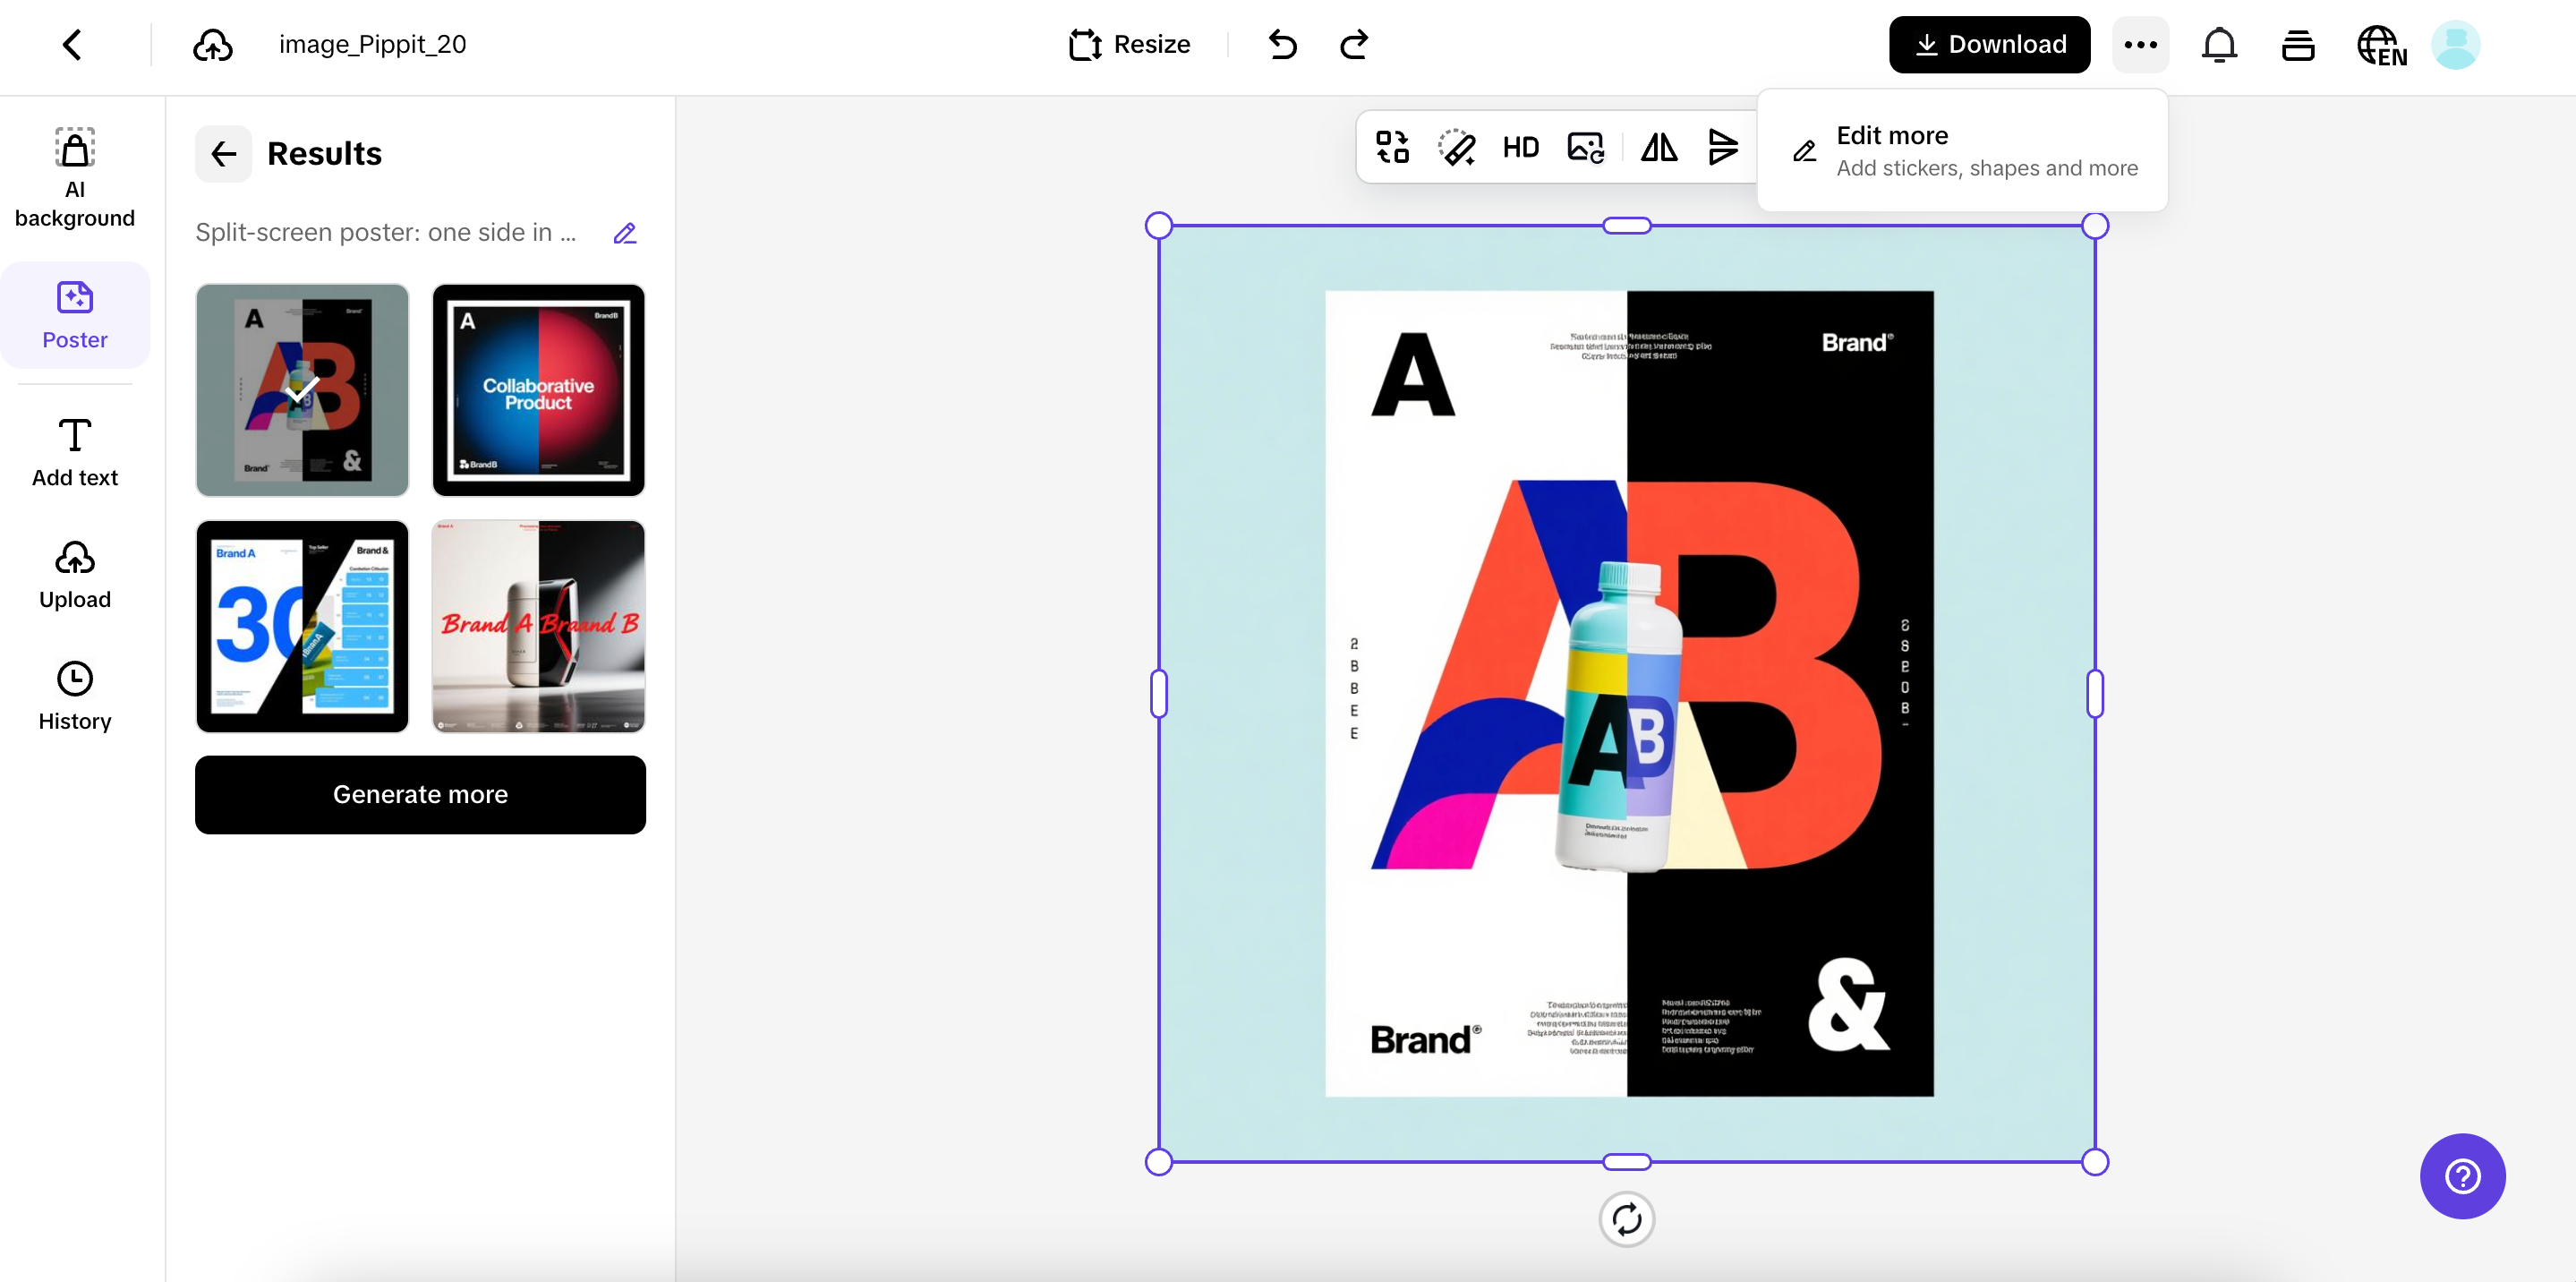Regenerate poster using refresh icon below canvas
Viewport: 2576px width, 1282px height.
tap(1626, 1219)
